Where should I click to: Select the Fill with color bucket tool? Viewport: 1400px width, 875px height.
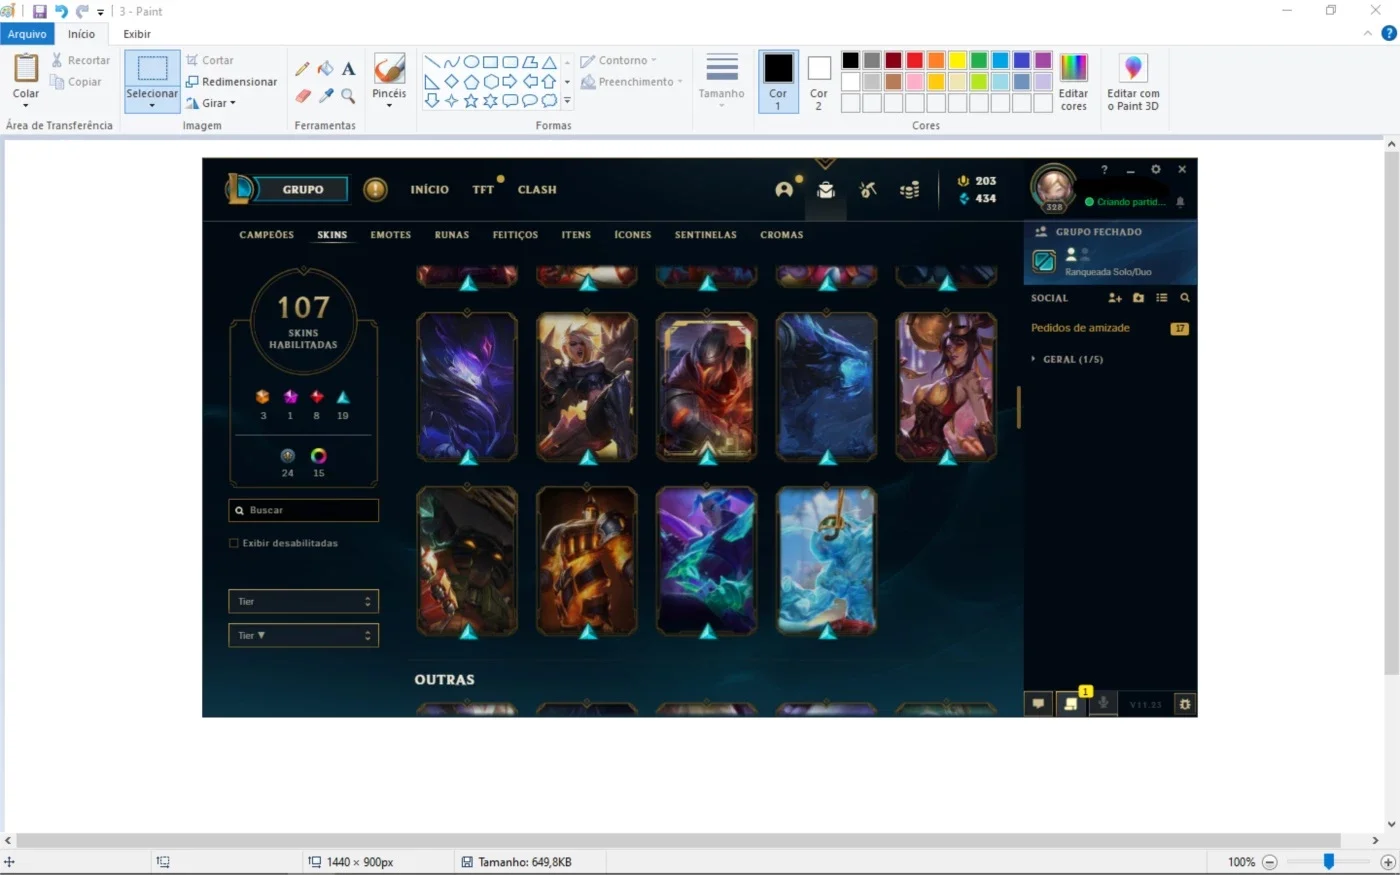tap(325, 69)
